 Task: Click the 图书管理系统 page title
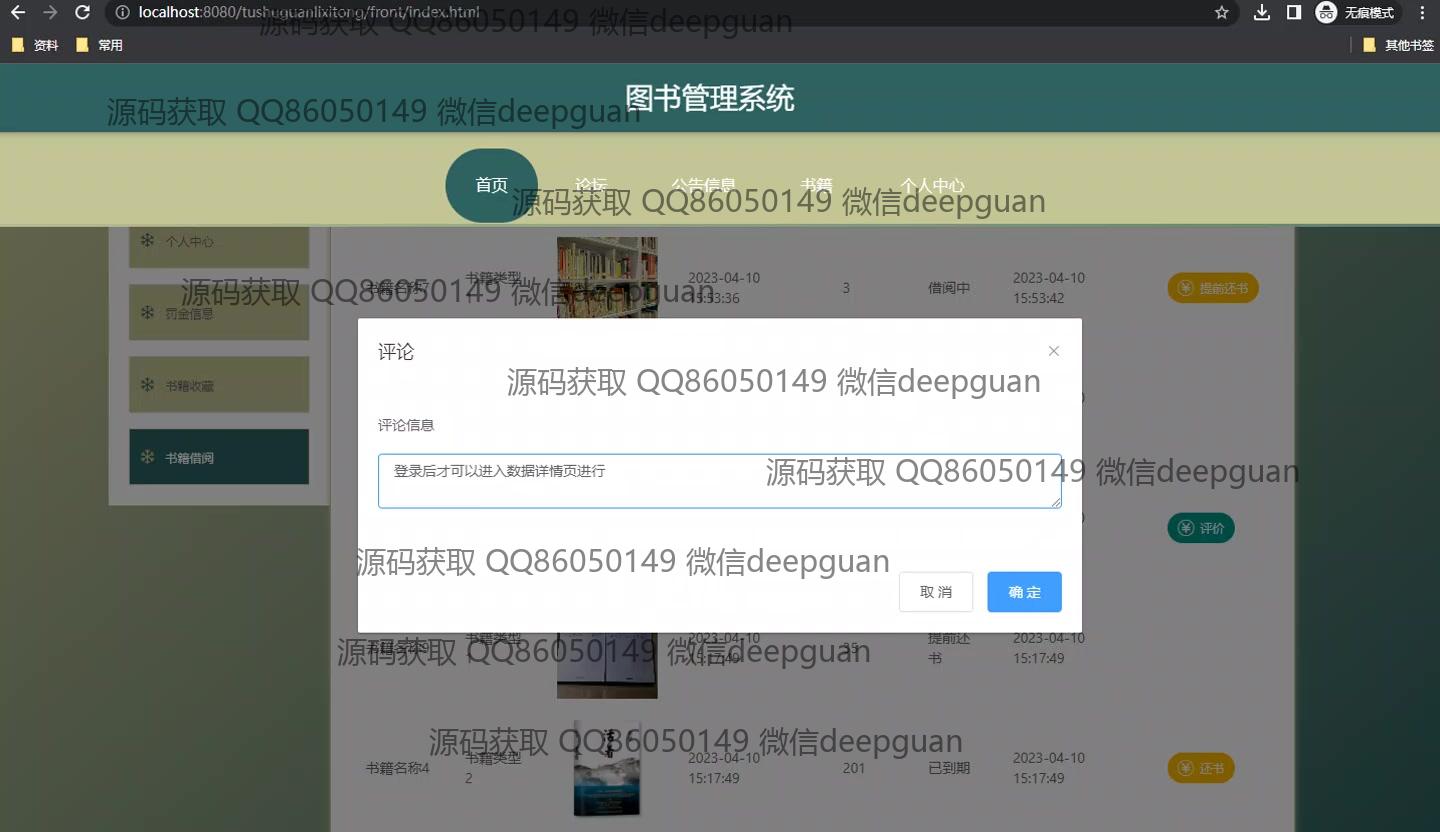coord(710,98)
